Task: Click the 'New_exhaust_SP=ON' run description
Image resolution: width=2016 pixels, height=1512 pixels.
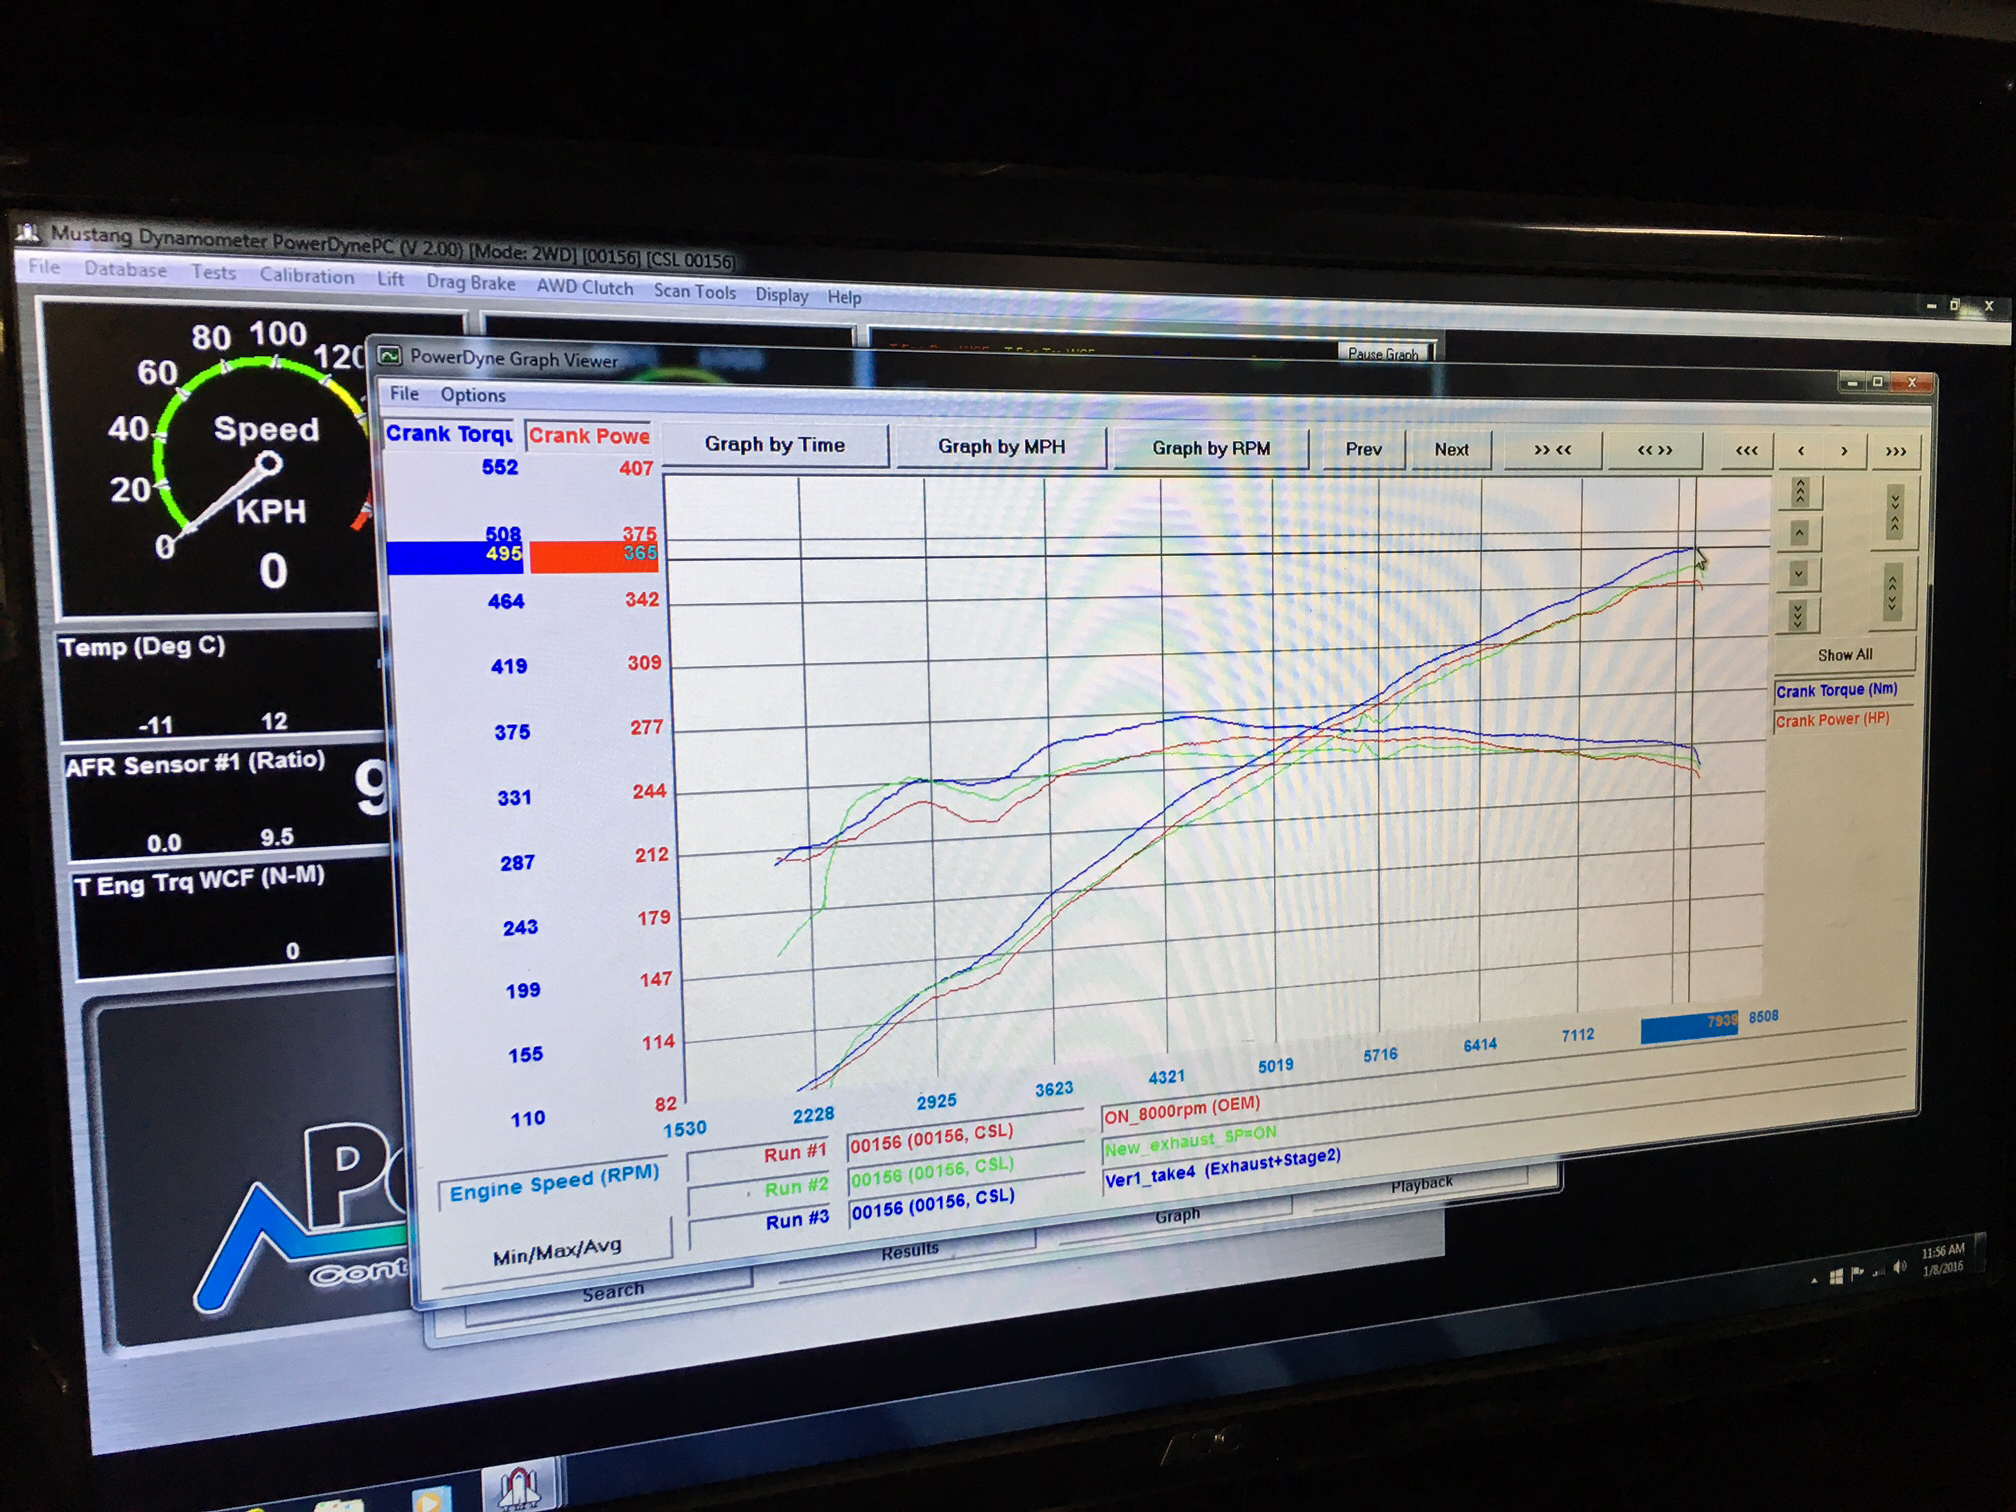Action: [1190, 1142]
